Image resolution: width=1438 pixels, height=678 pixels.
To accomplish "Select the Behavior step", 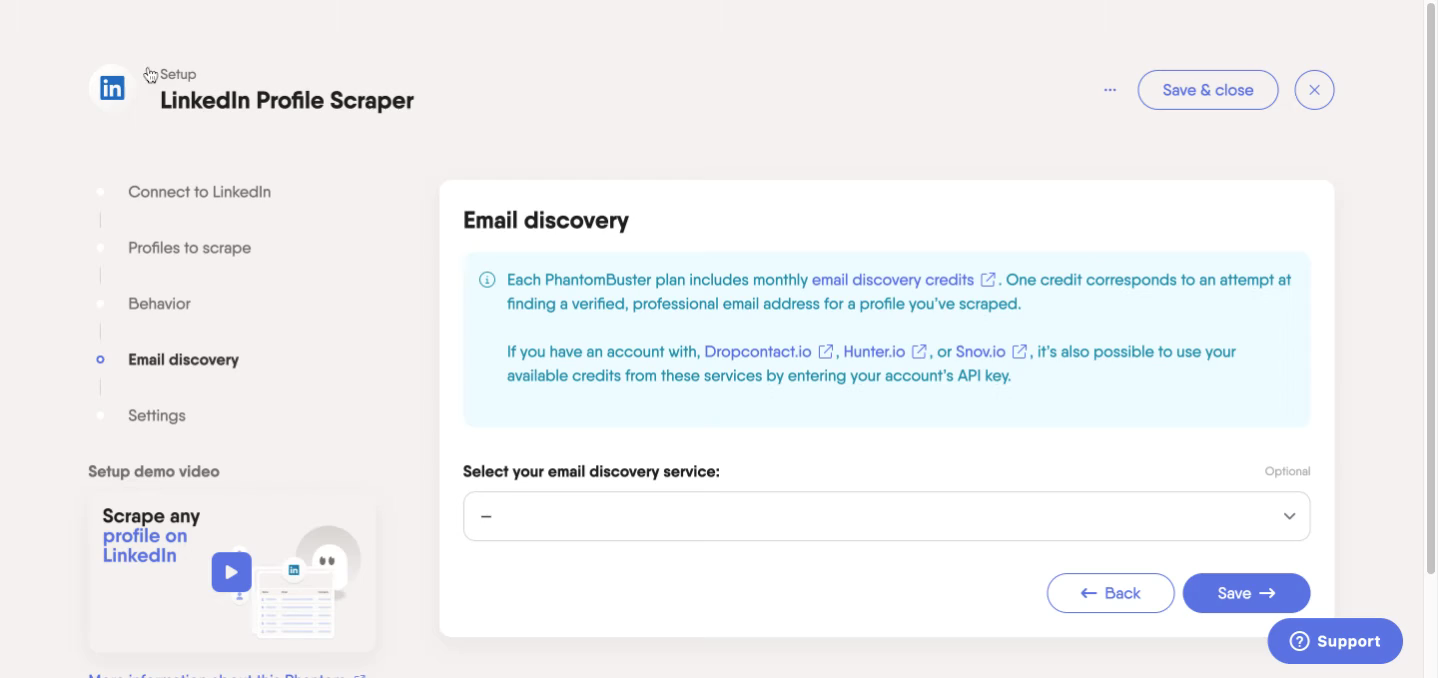I will [x=159, y=304].
